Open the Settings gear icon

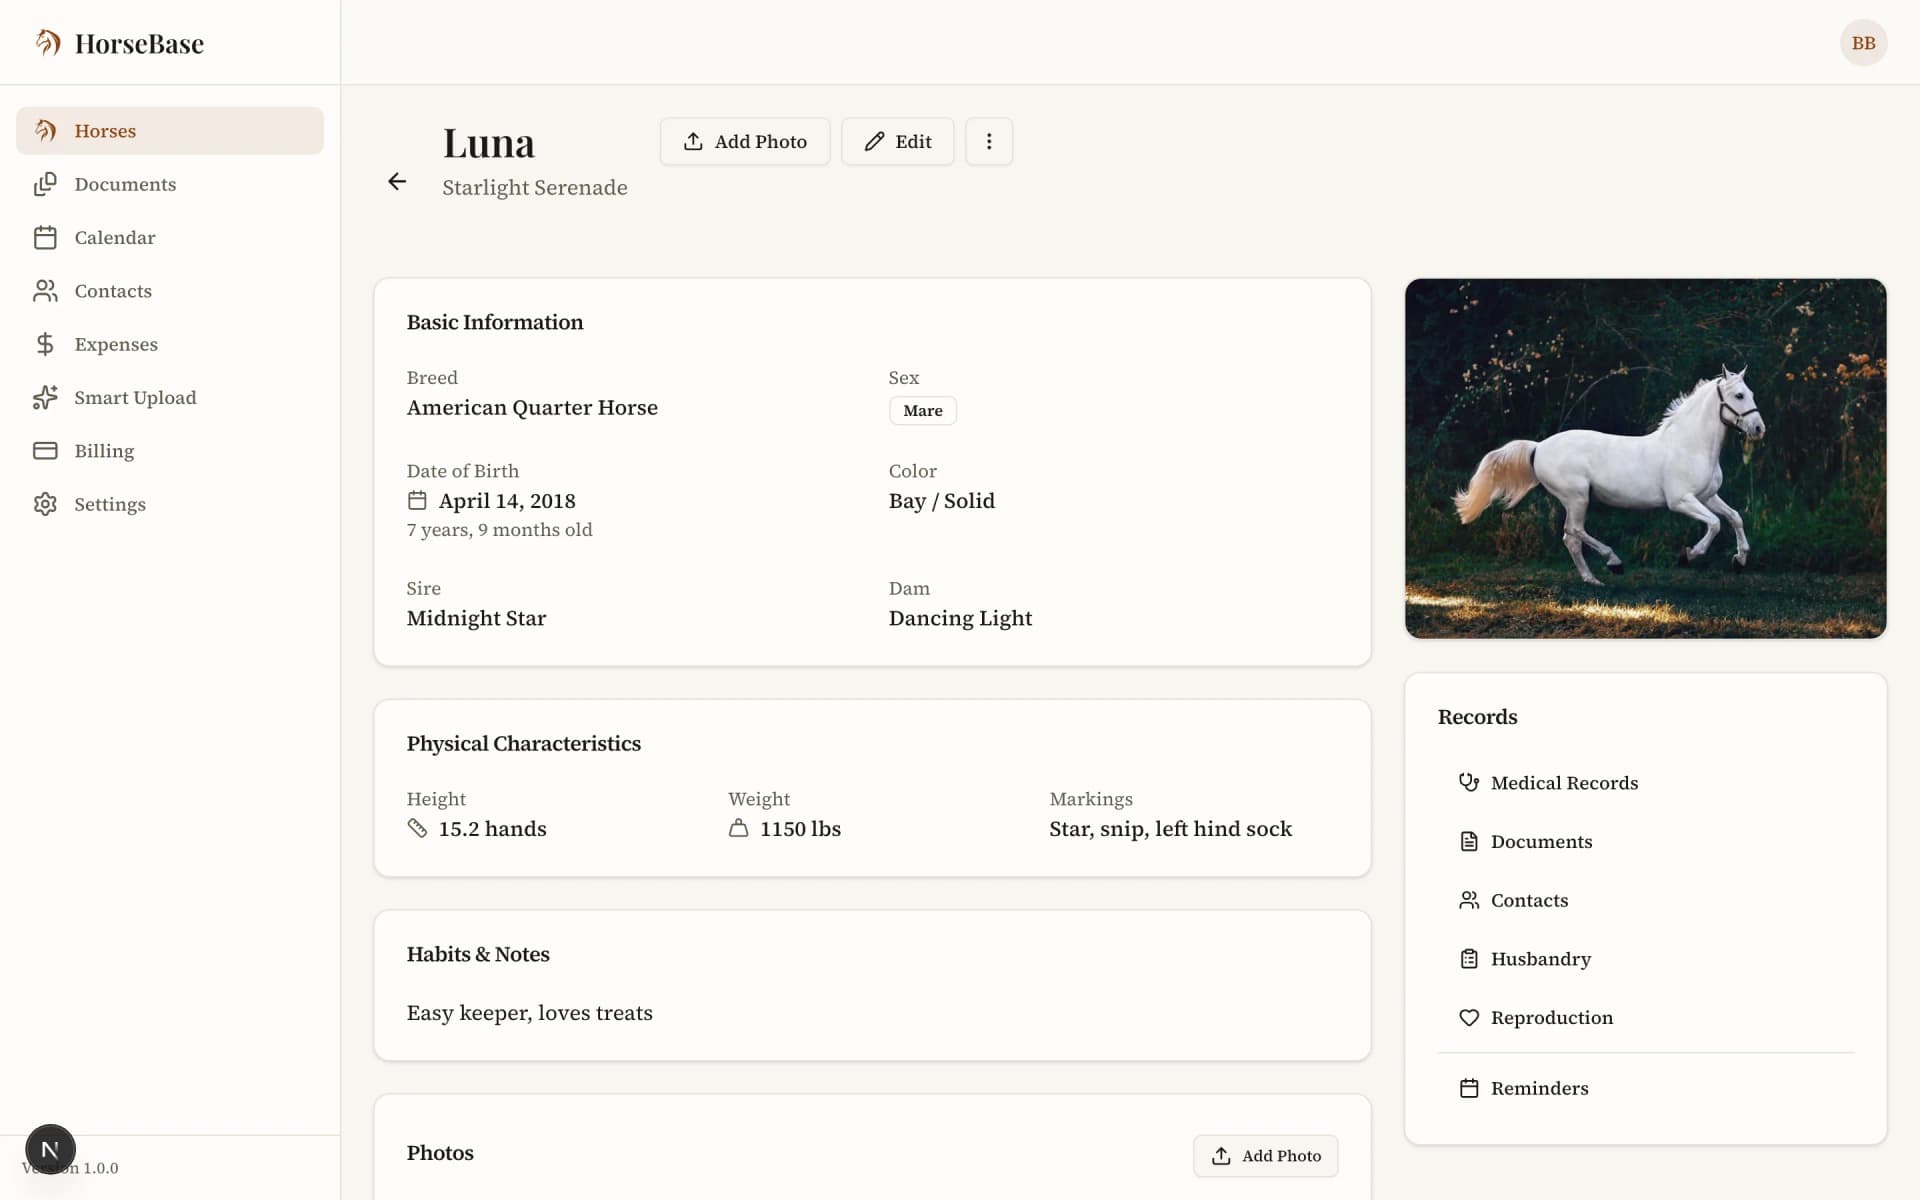pos(46,504)
